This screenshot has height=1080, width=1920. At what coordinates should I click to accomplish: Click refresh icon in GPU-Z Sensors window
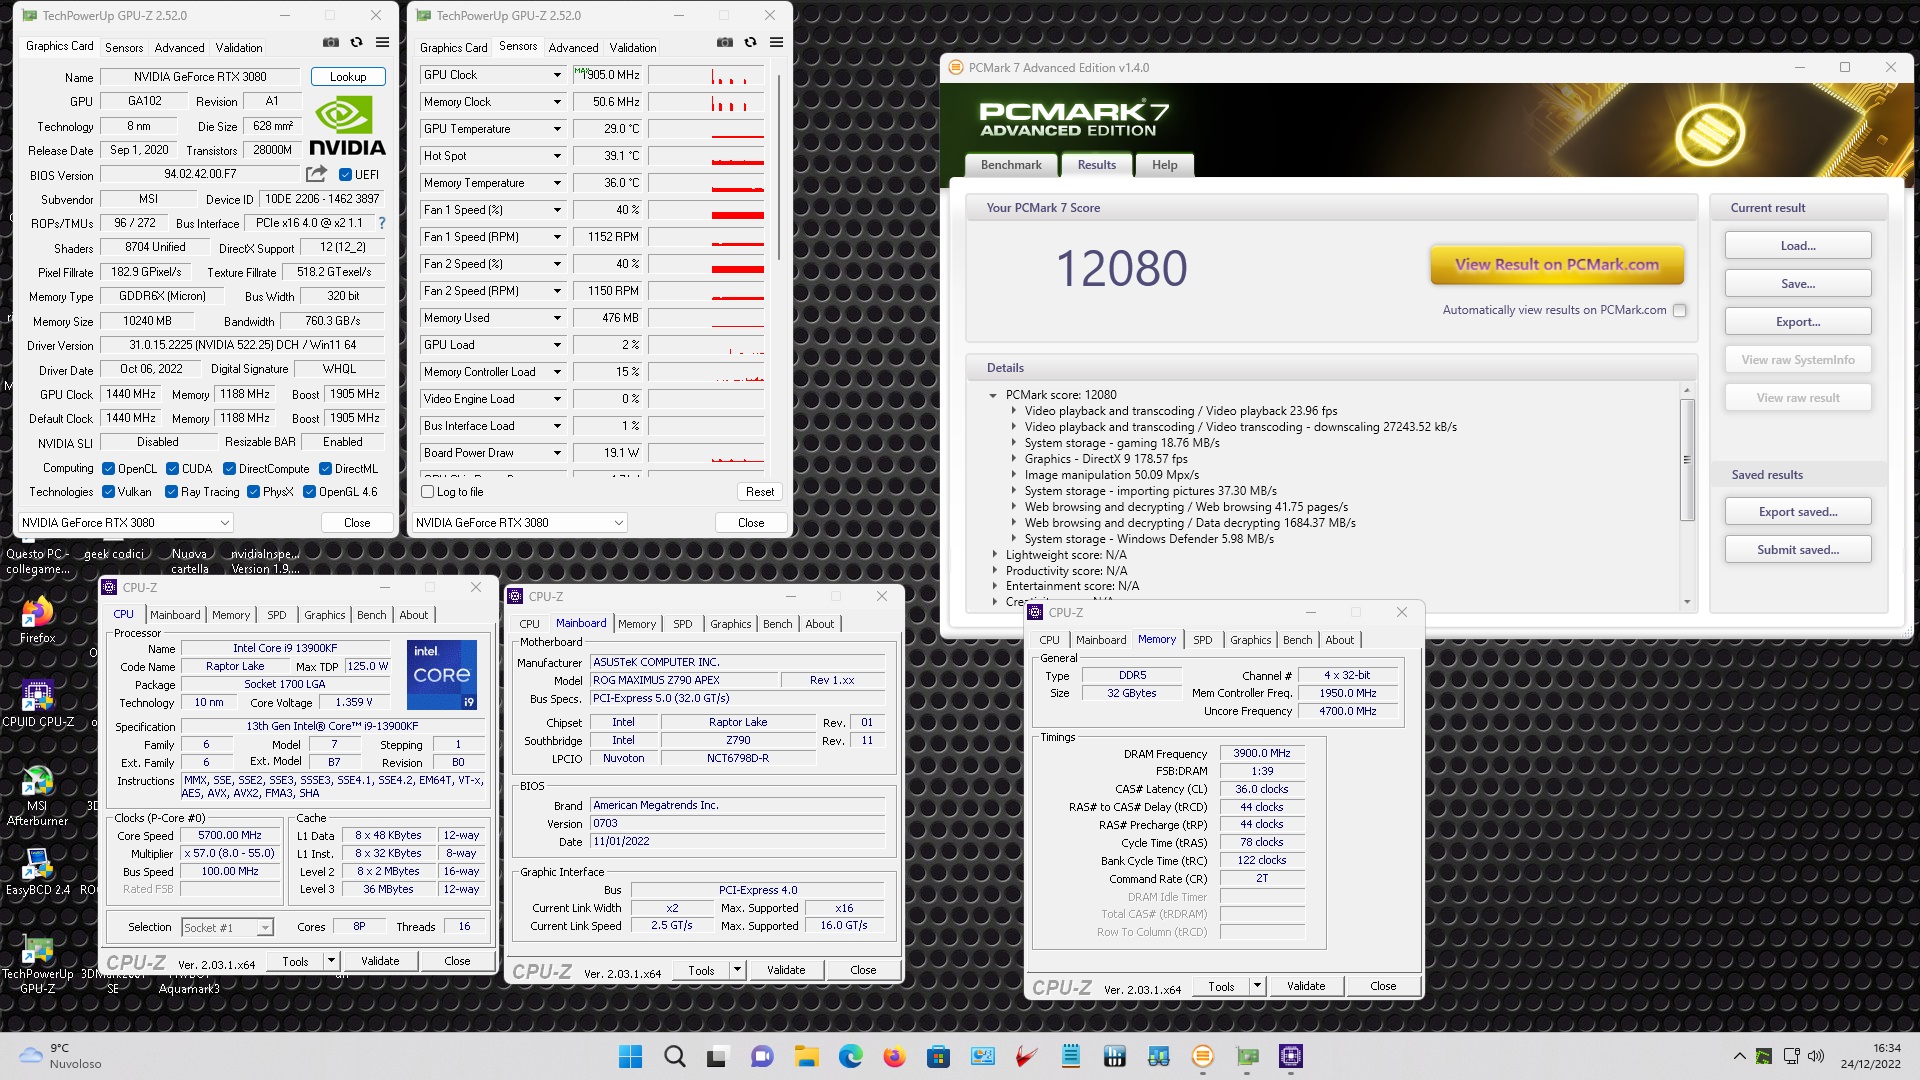click(x=750, y=42)
